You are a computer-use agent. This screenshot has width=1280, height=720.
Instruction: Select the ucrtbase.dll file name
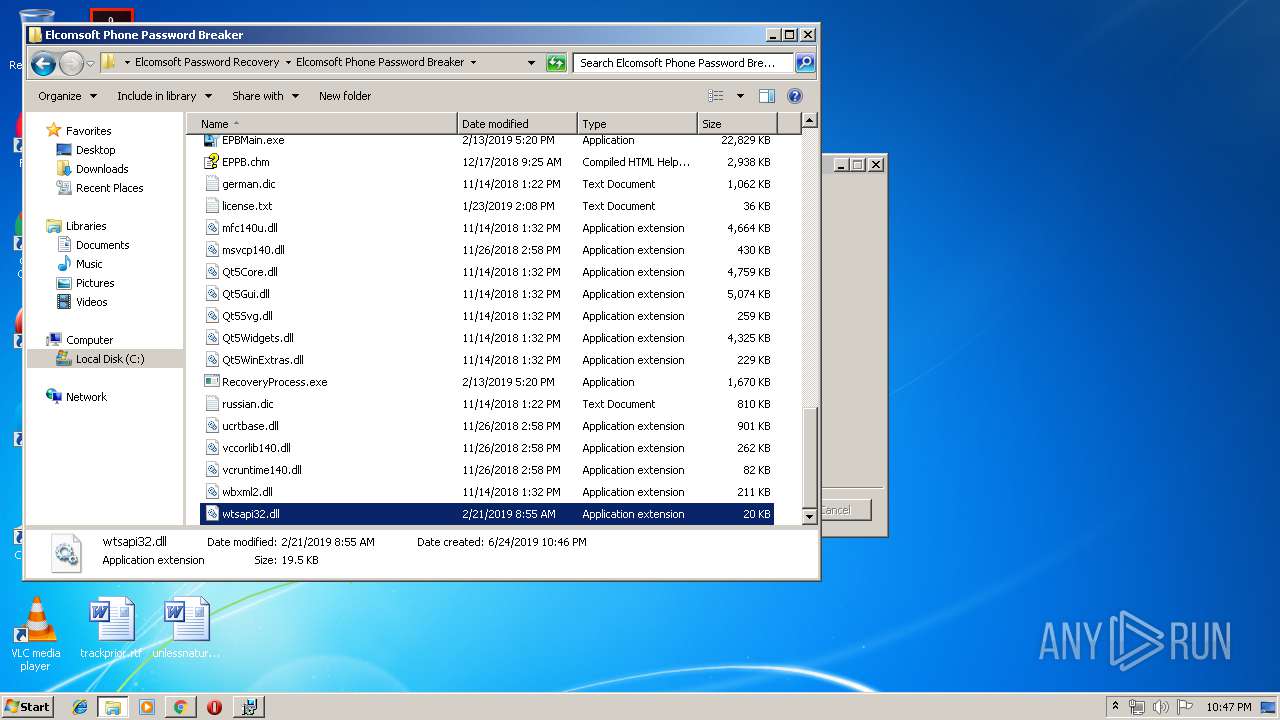pos(250,426)
